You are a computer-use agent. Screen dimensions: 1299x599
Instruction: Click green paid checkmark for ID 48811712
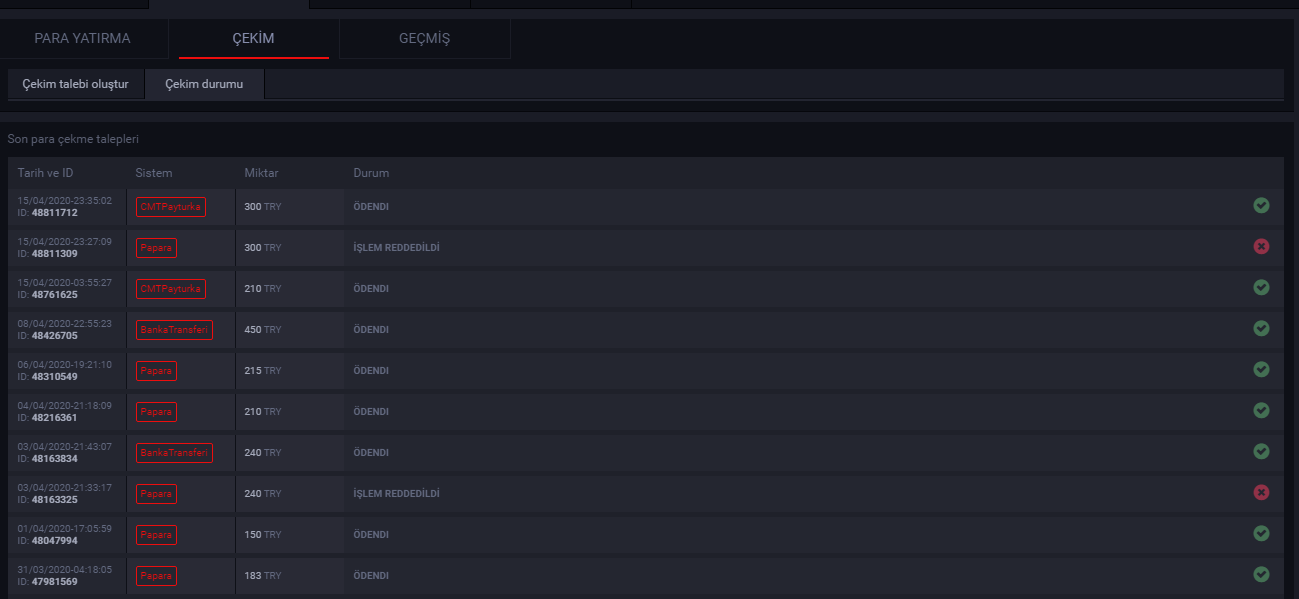1261,206
